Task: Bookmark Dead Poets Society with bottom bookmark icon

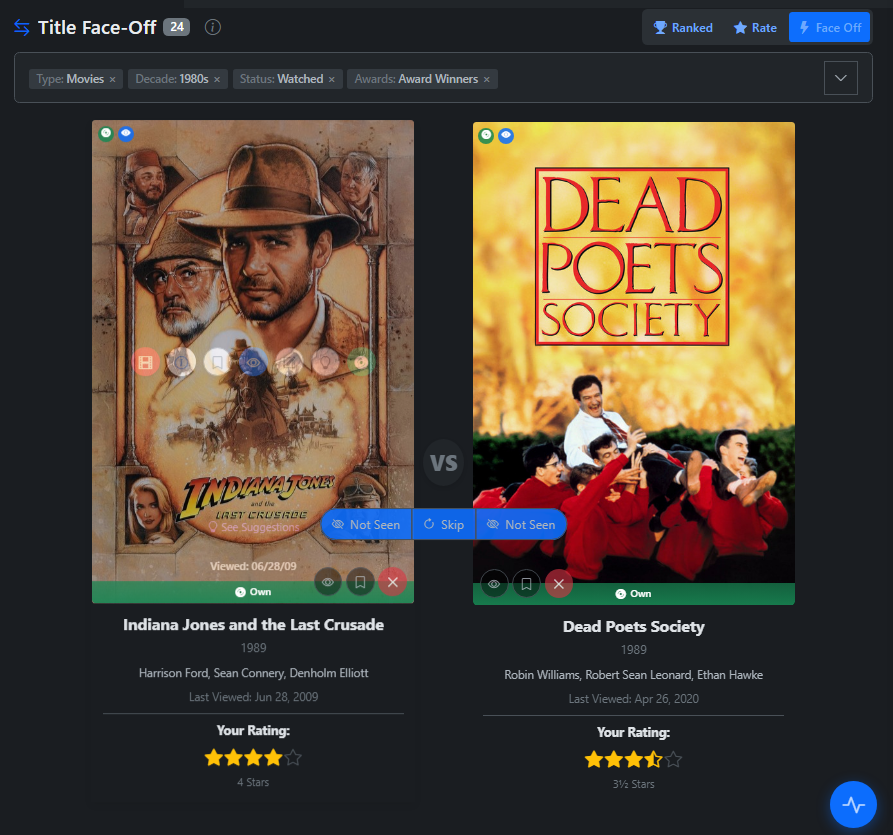Action: [526, 584]
